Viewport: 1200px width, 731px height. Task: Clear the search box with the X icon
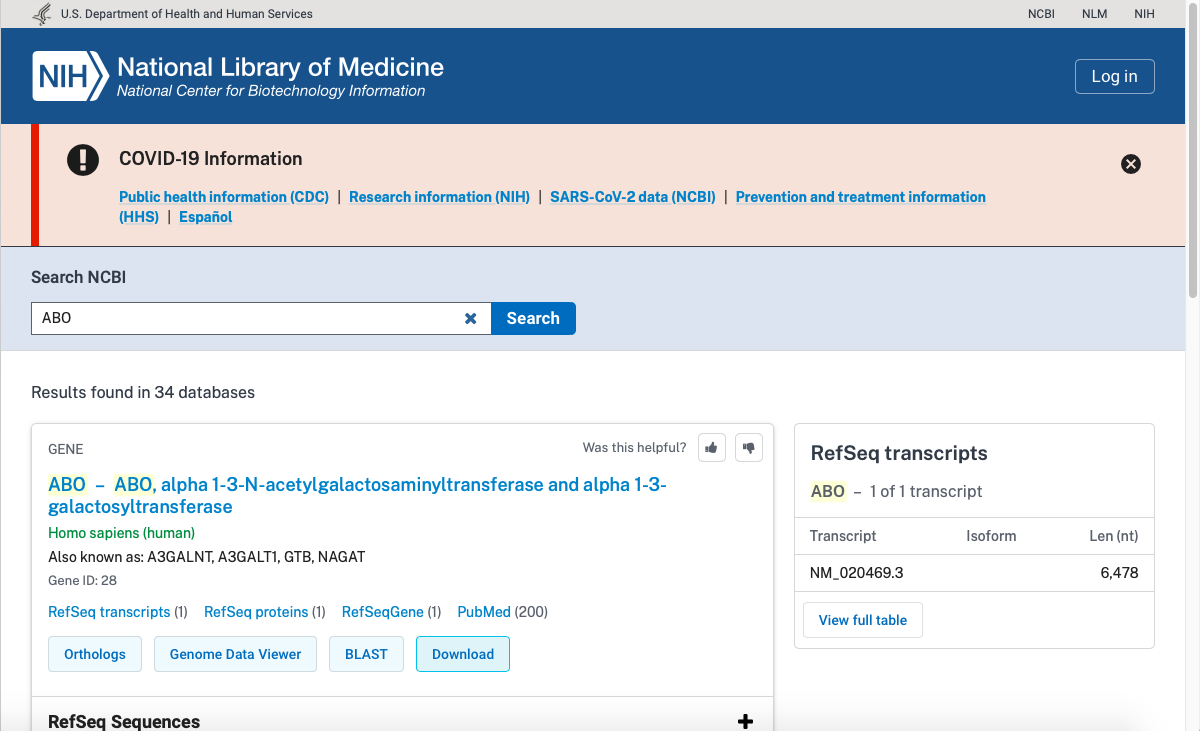(470, 318)
